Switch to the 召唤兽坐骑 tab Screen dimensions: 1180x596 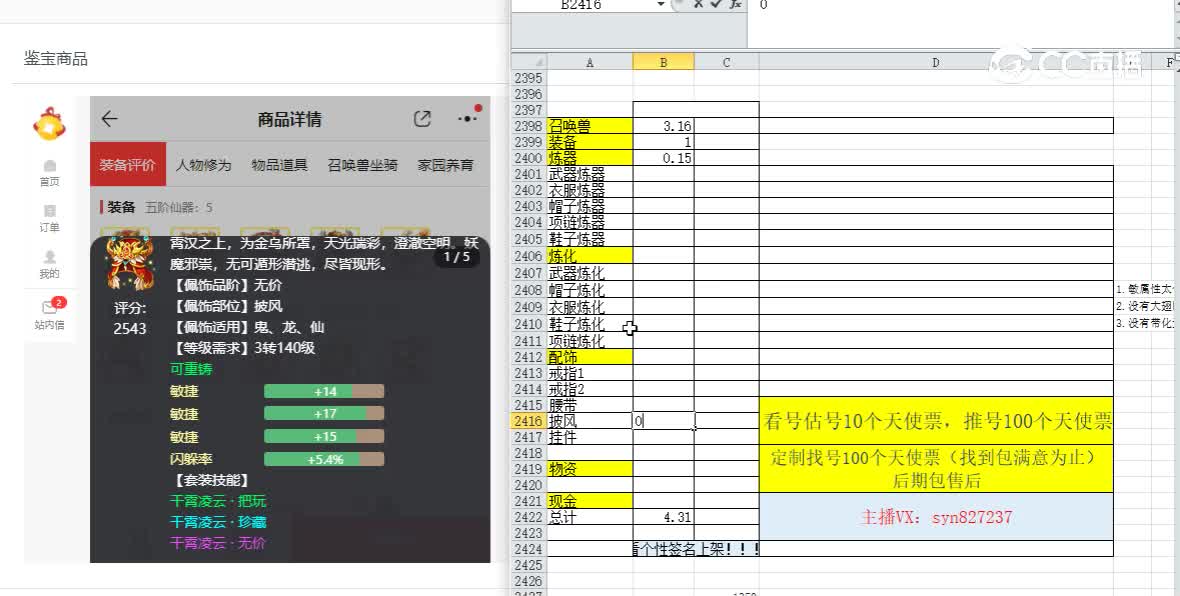pos(365,163)
